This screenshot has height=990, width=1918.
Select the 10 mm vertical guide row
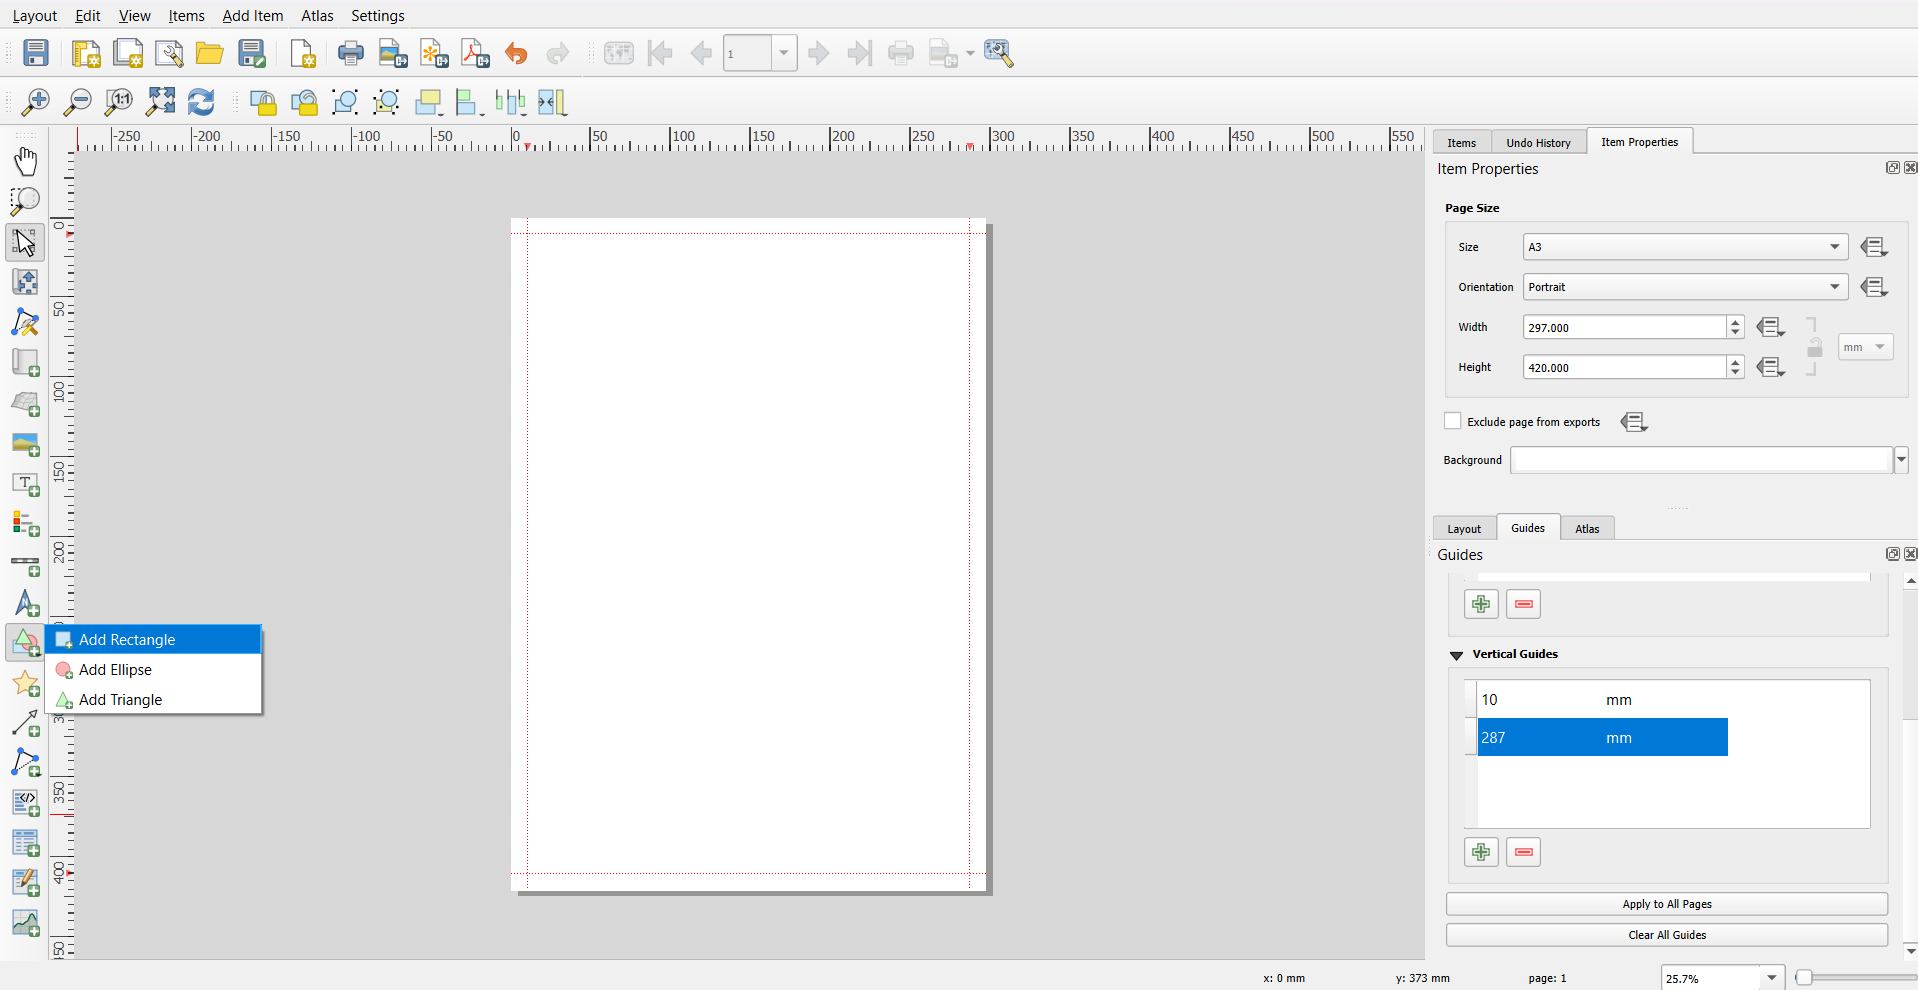(1602, 700)
